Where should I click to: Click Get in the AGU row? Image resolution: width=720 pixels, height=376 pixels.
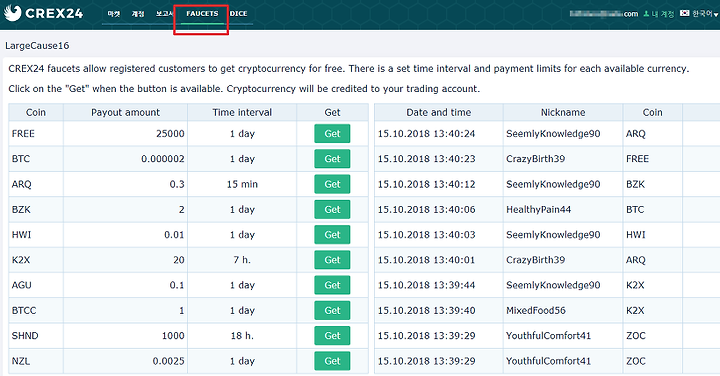pos(332,285)
